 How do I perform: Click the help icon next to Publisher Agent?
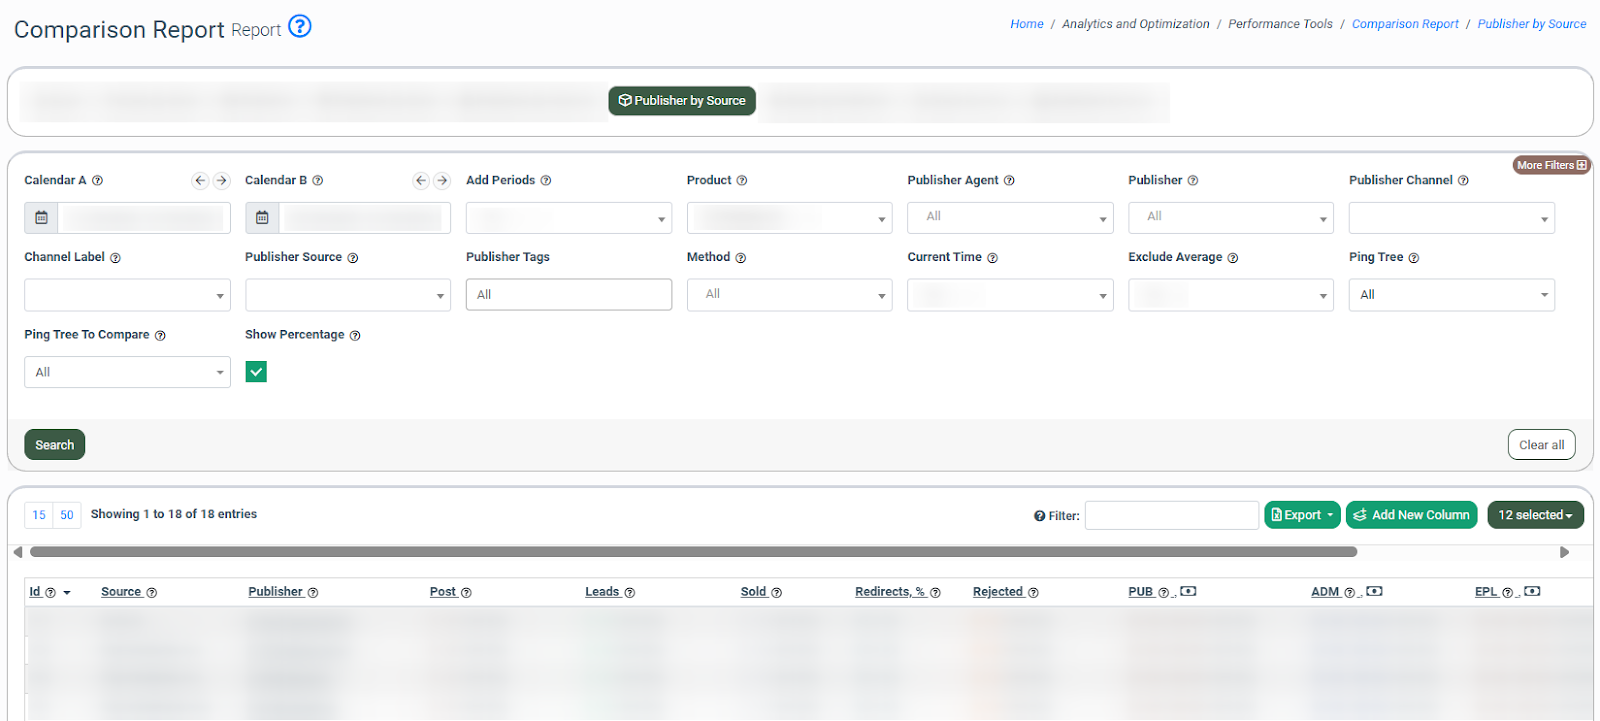click(x=1009, y=181)
